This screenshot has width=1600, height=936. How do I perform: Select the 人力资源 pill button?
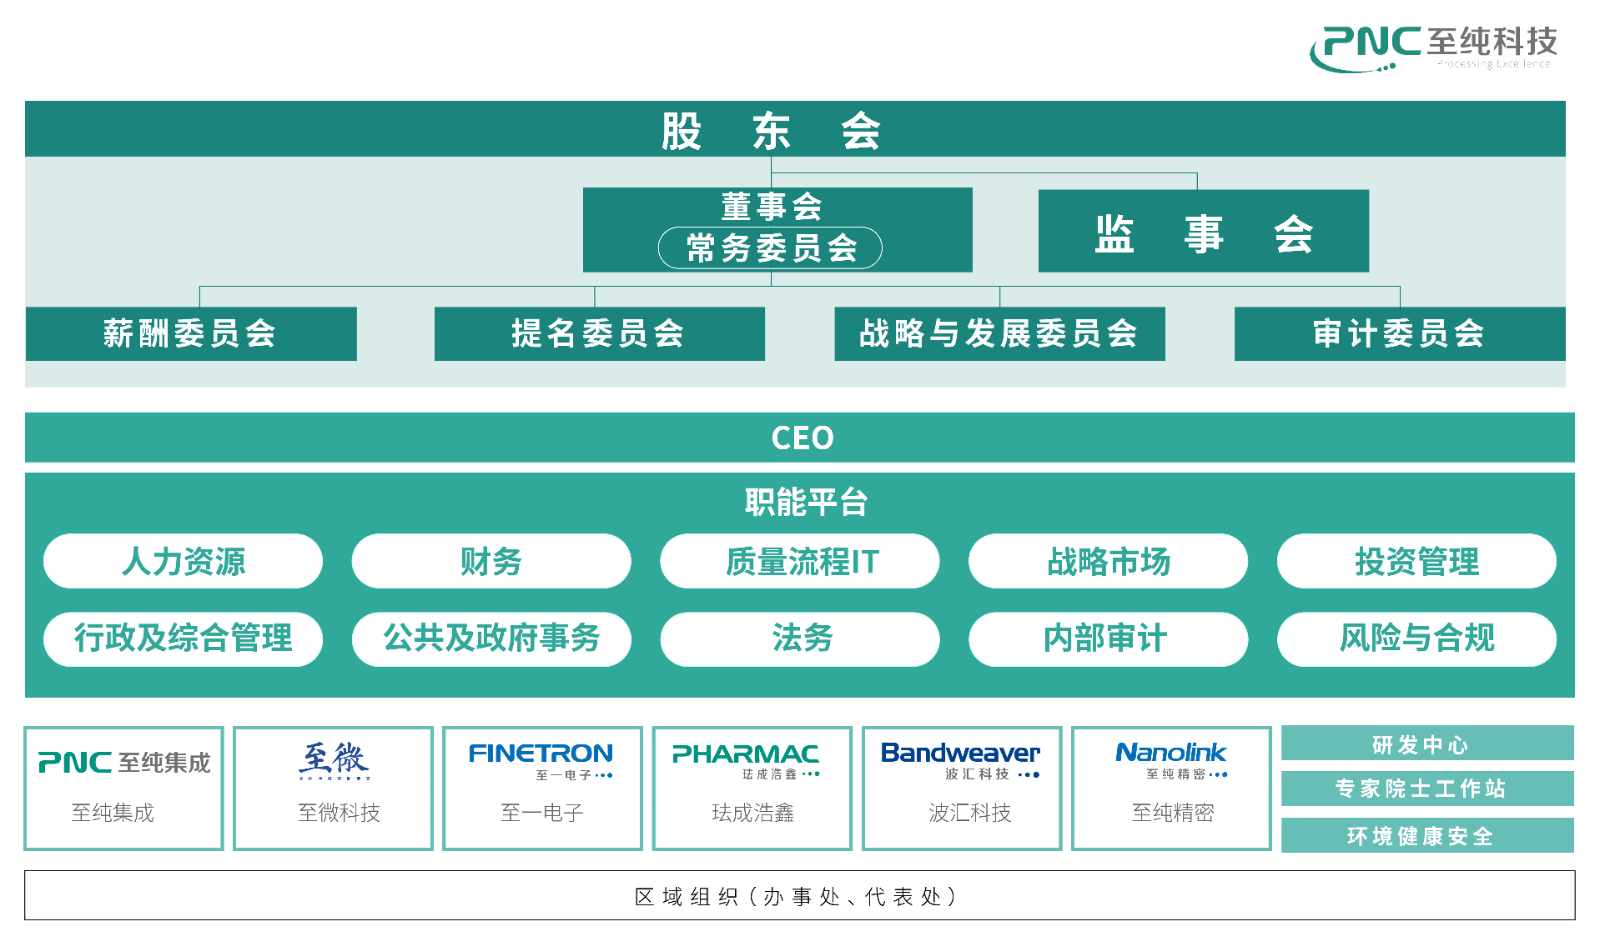(183, 561)
